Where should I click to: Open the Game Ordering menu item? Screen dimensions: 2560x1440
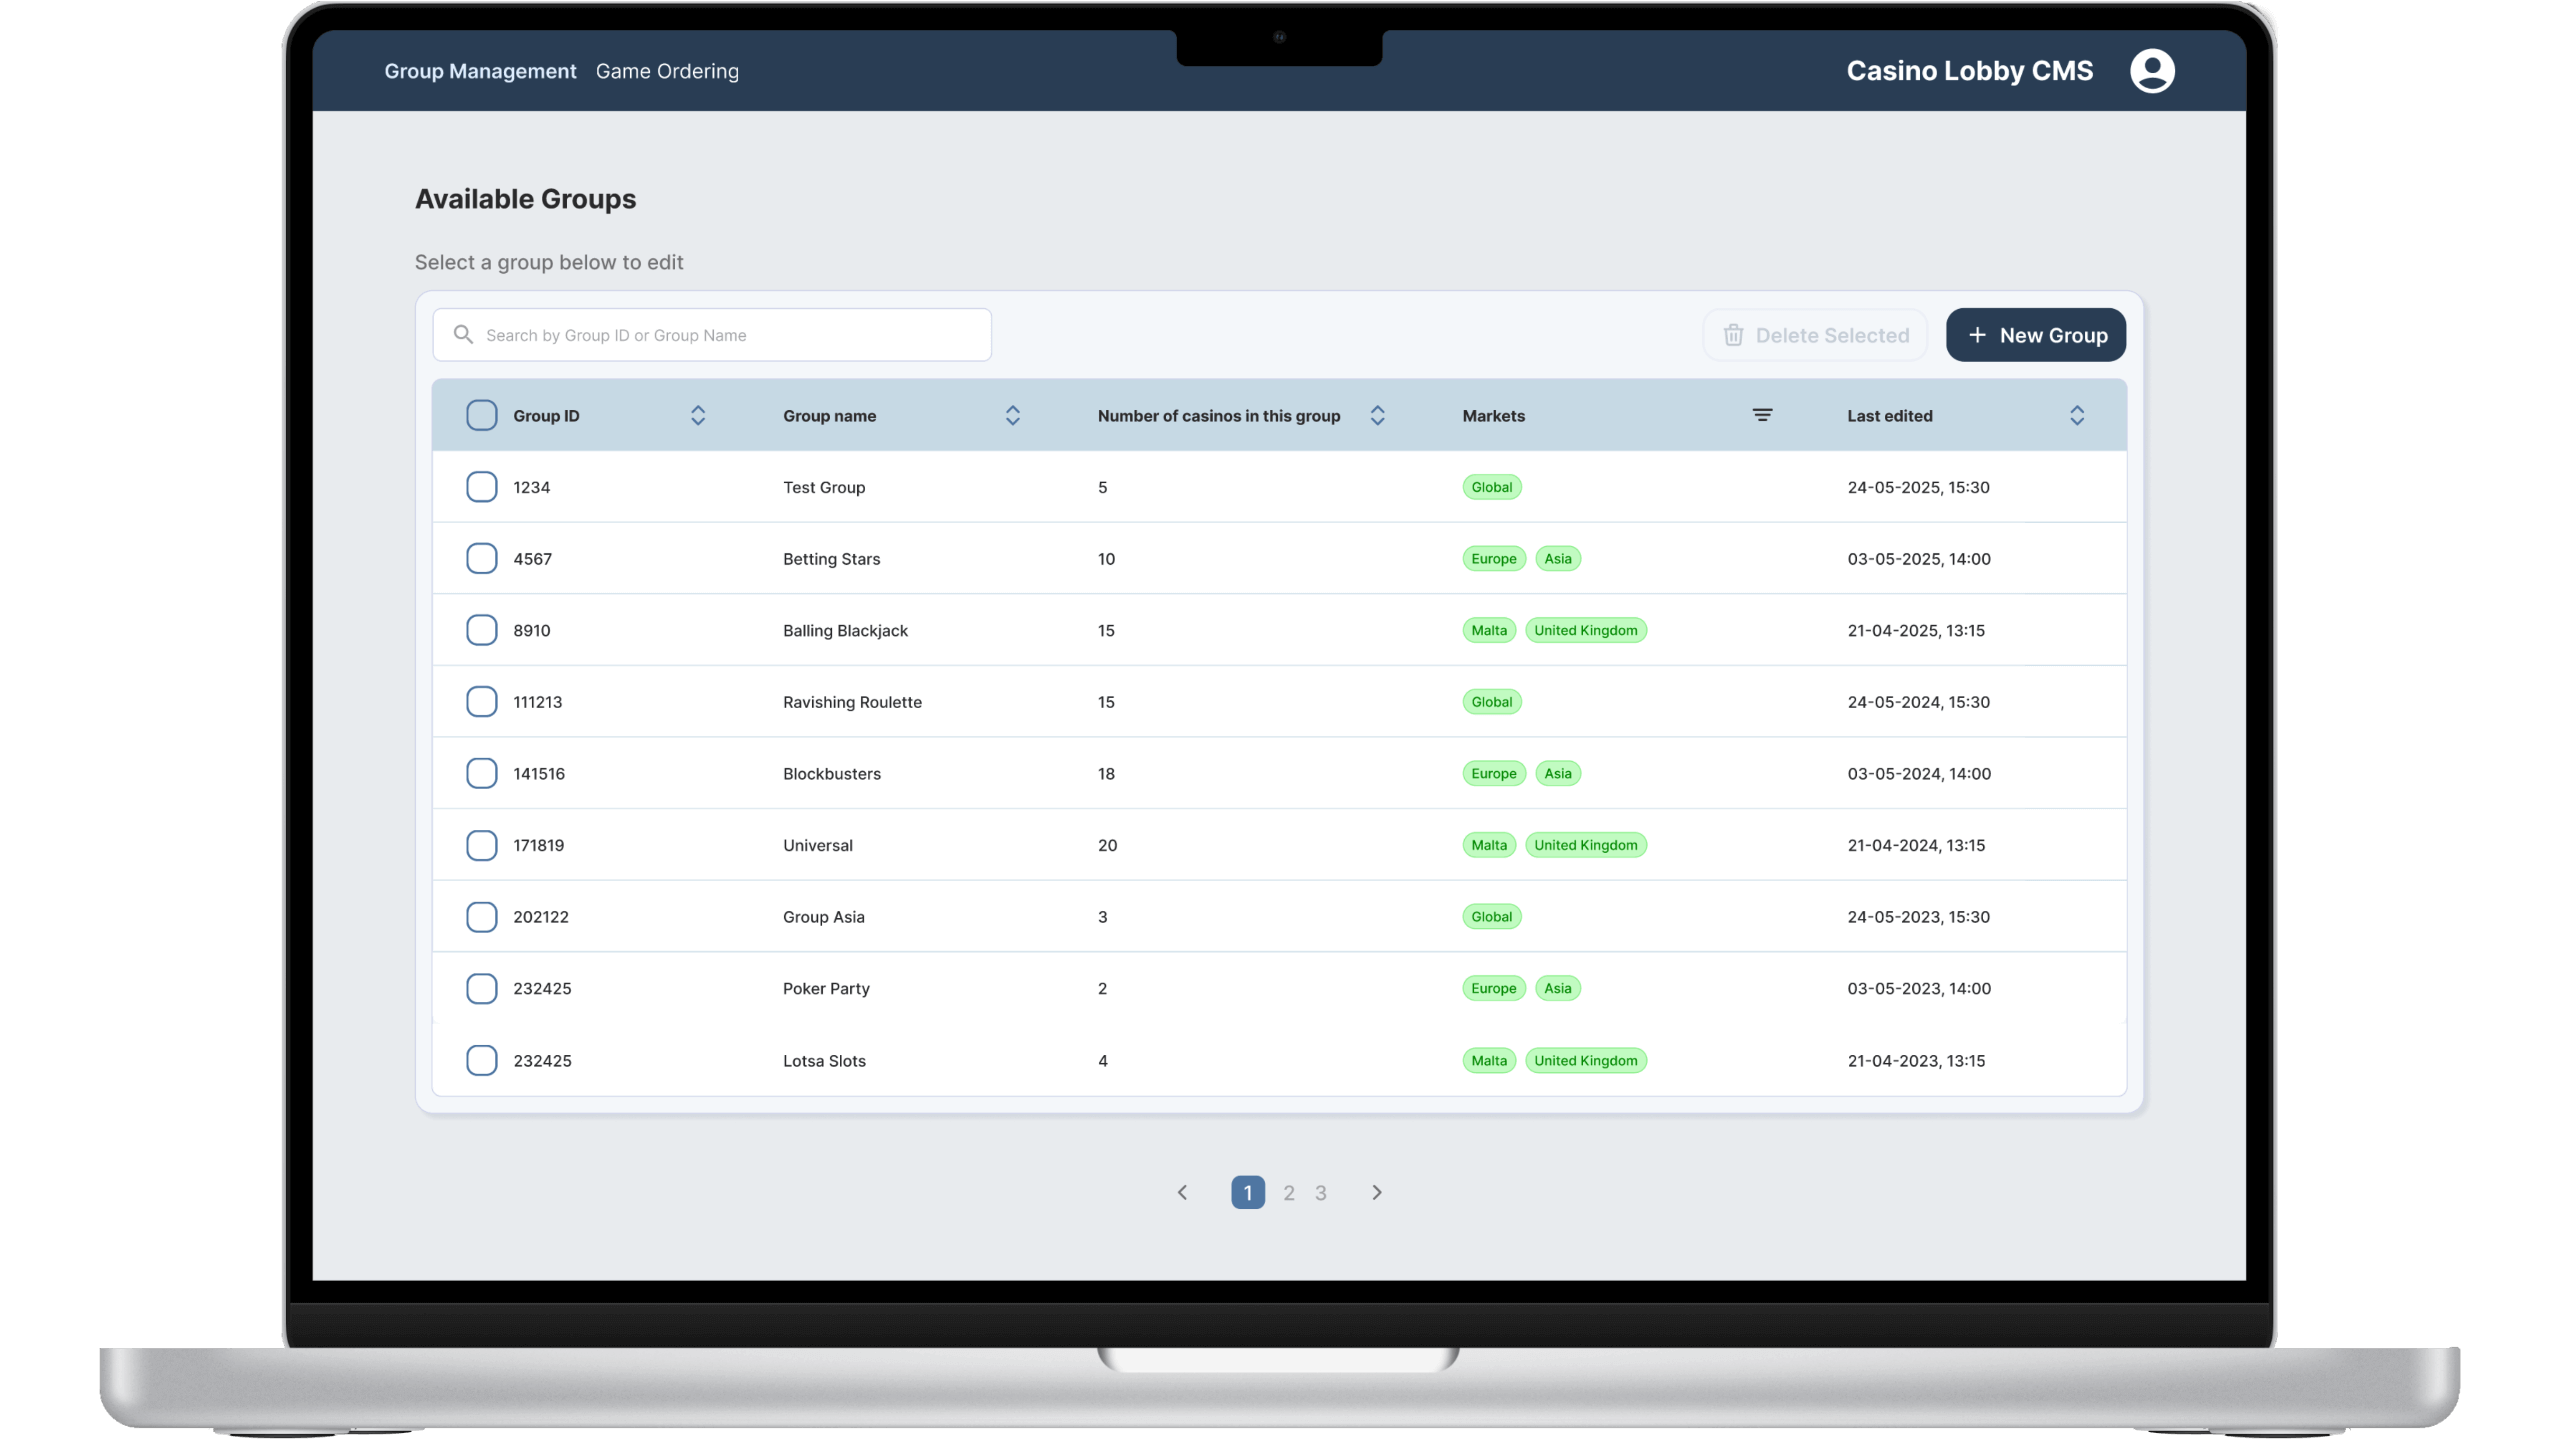(667, 71)
